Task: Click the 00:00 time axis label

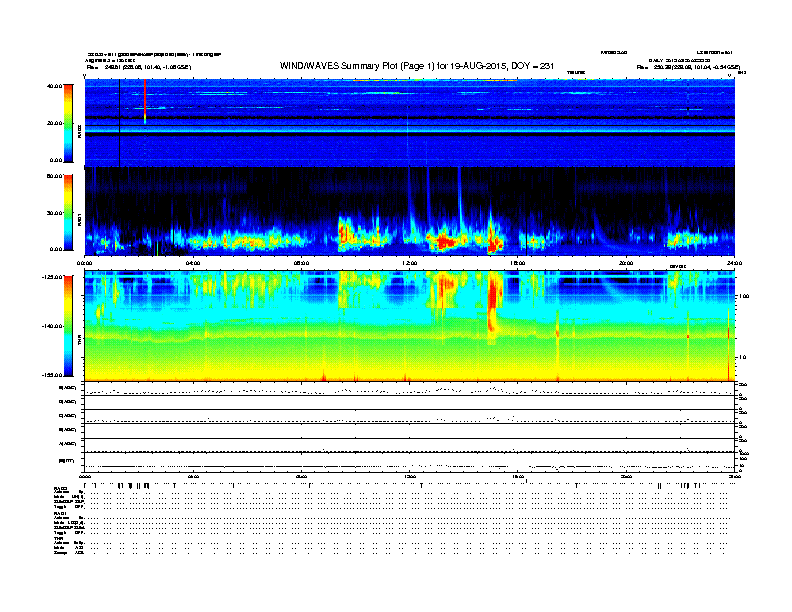Action: pyautogui.click(x=86, y=263)
